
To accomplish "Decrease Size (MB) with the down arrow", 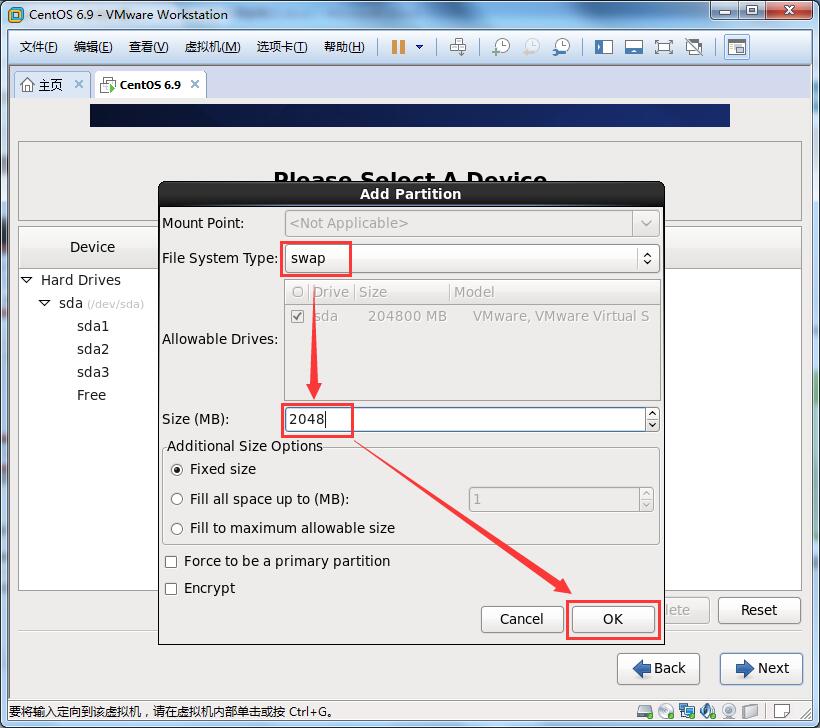I will click(x=652, y=425).
